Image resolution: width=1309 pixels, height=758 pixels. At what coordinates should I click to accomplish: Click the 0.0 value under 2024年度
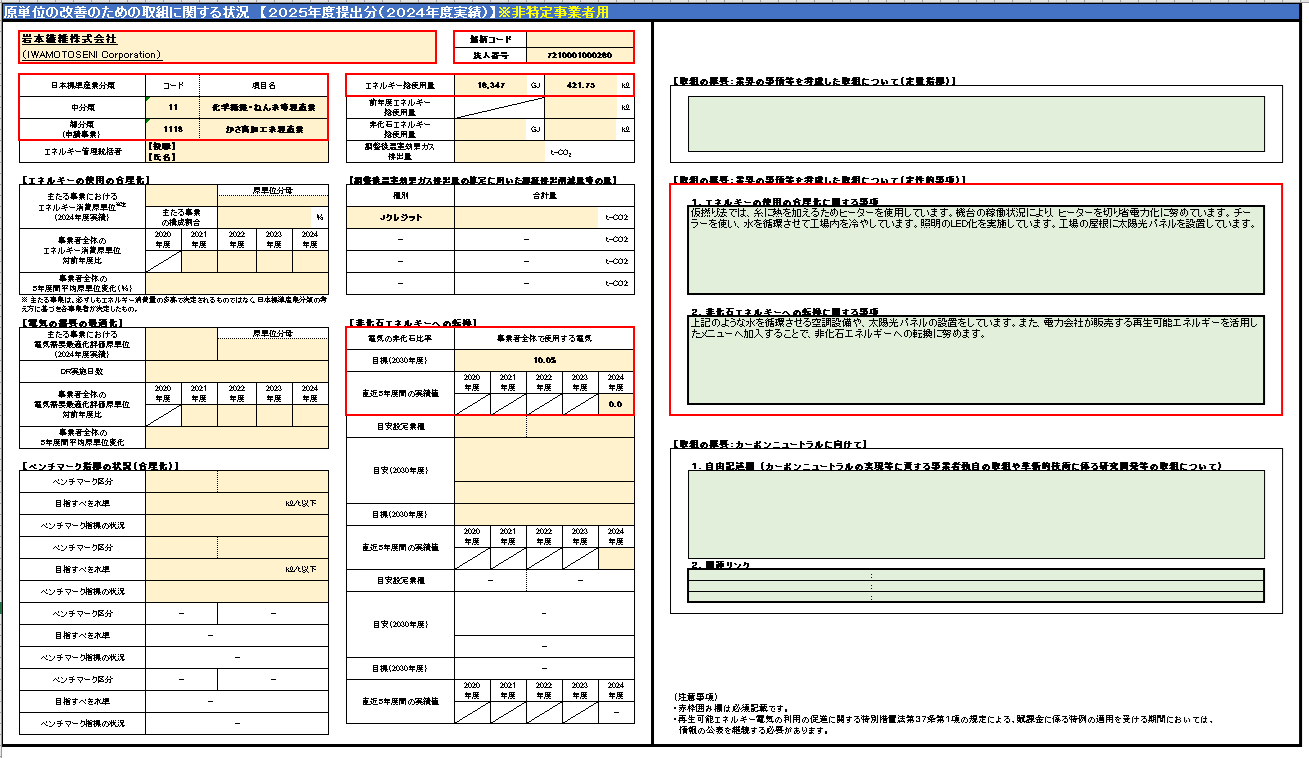click(616, 404)
